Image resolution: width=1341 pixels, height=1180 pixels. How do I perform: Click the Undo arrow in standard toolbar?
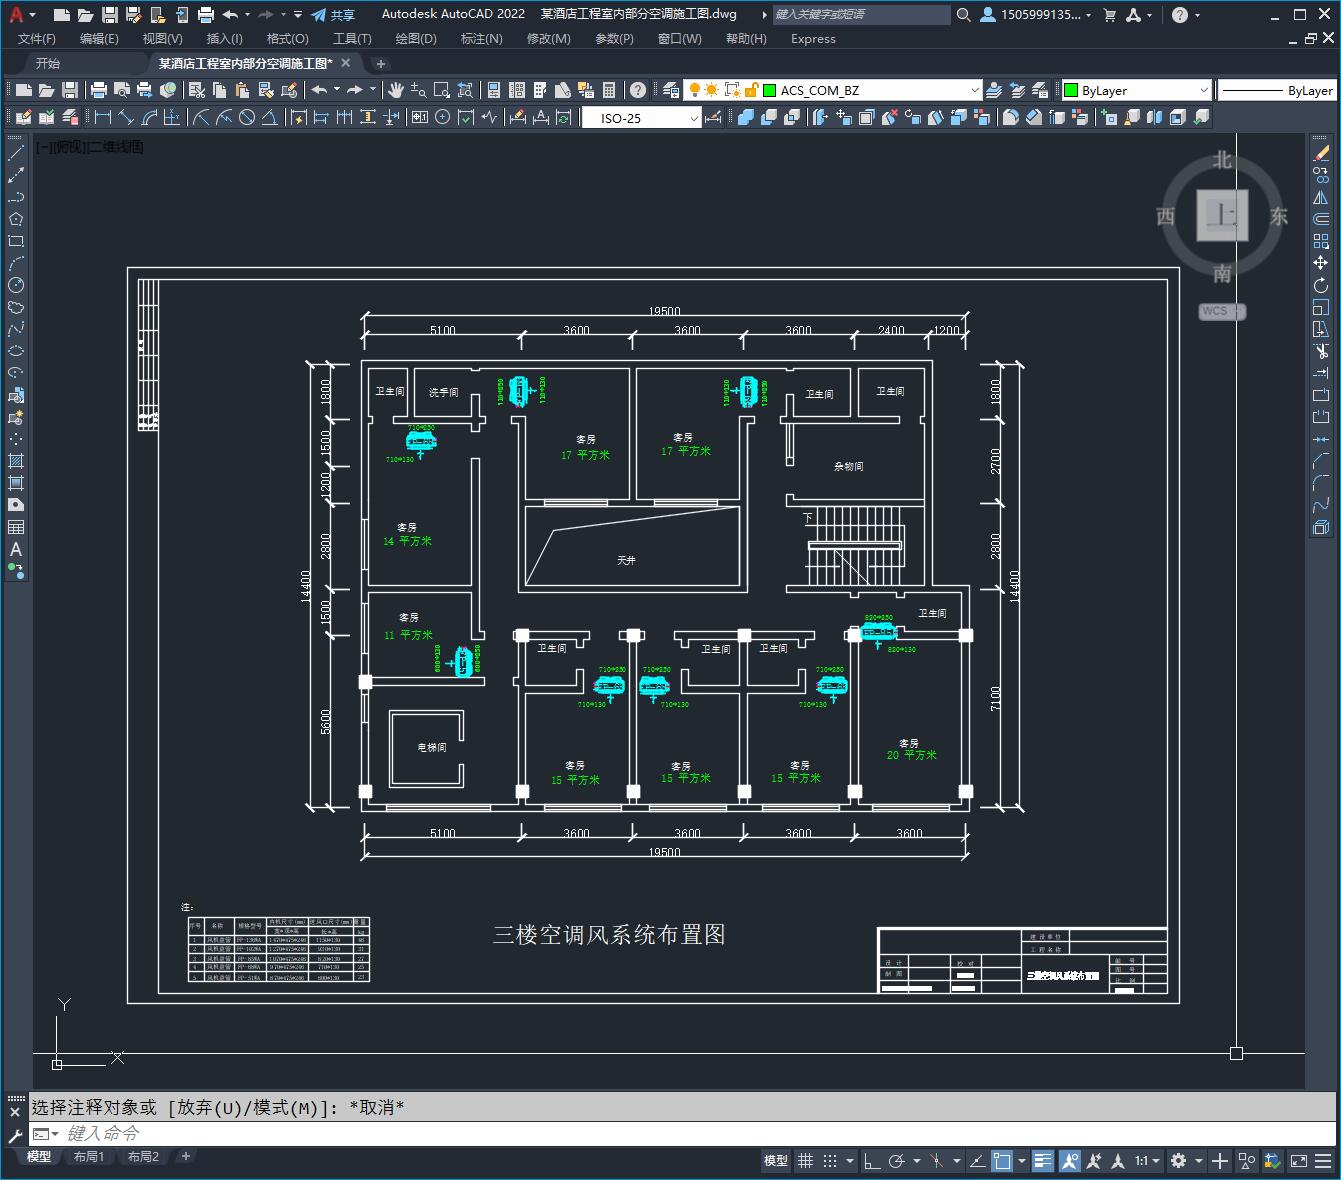pyautogui.click(x=319, y=90)
